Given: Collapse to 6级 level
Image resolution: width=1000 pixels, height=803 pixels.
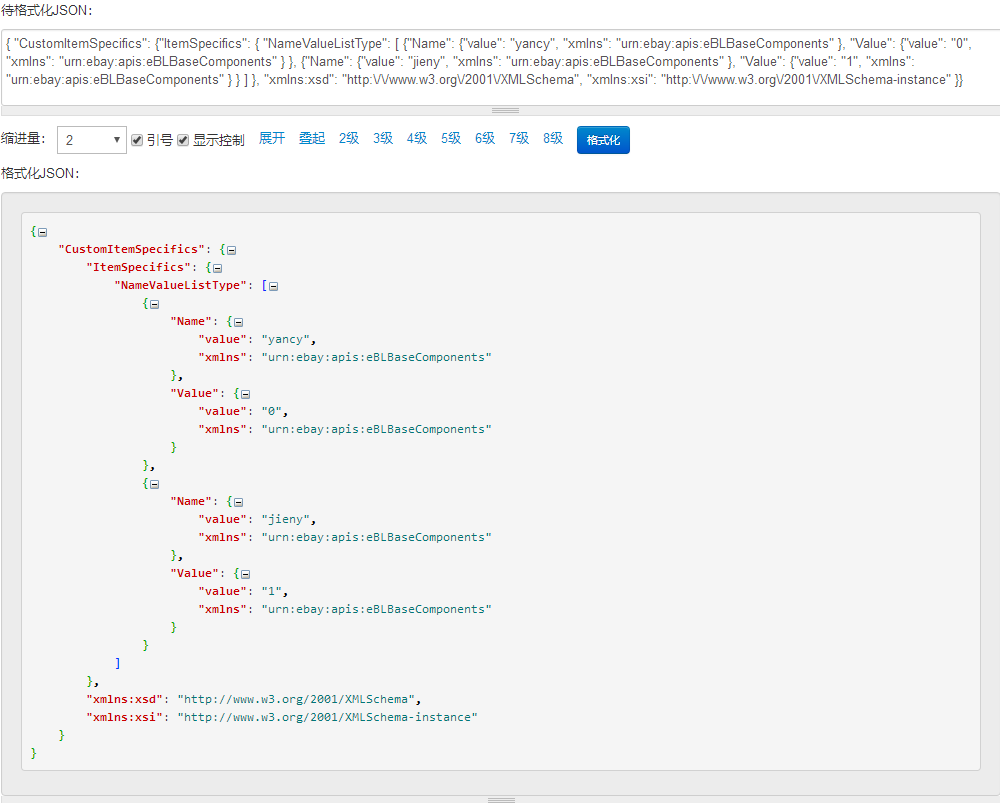Looking at the screenshot, I should 485,138.
